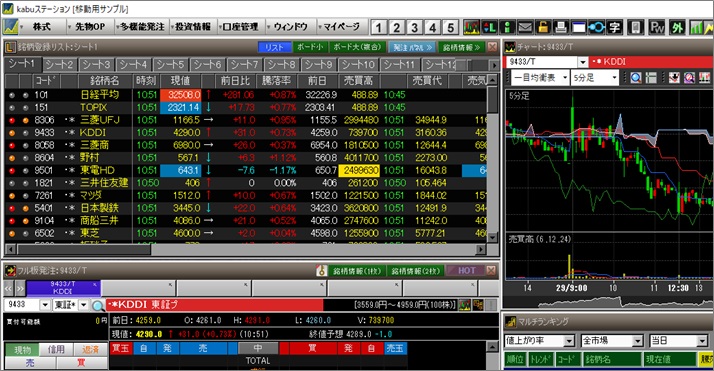Click the printer icon in top toolbar
This screenshot has width=714, height=371.
(x=561, y=27)
